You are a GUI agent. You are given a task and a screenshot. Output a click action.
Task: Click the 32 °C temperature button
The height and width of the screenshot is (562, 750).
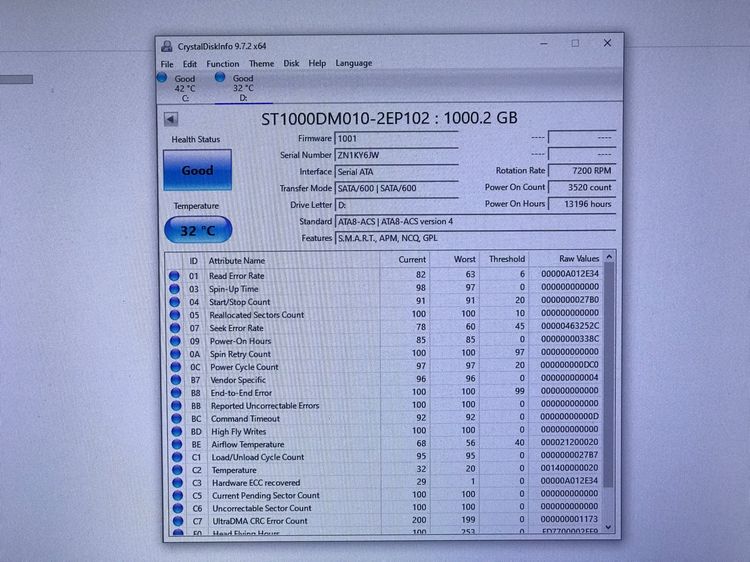point(198,230)
